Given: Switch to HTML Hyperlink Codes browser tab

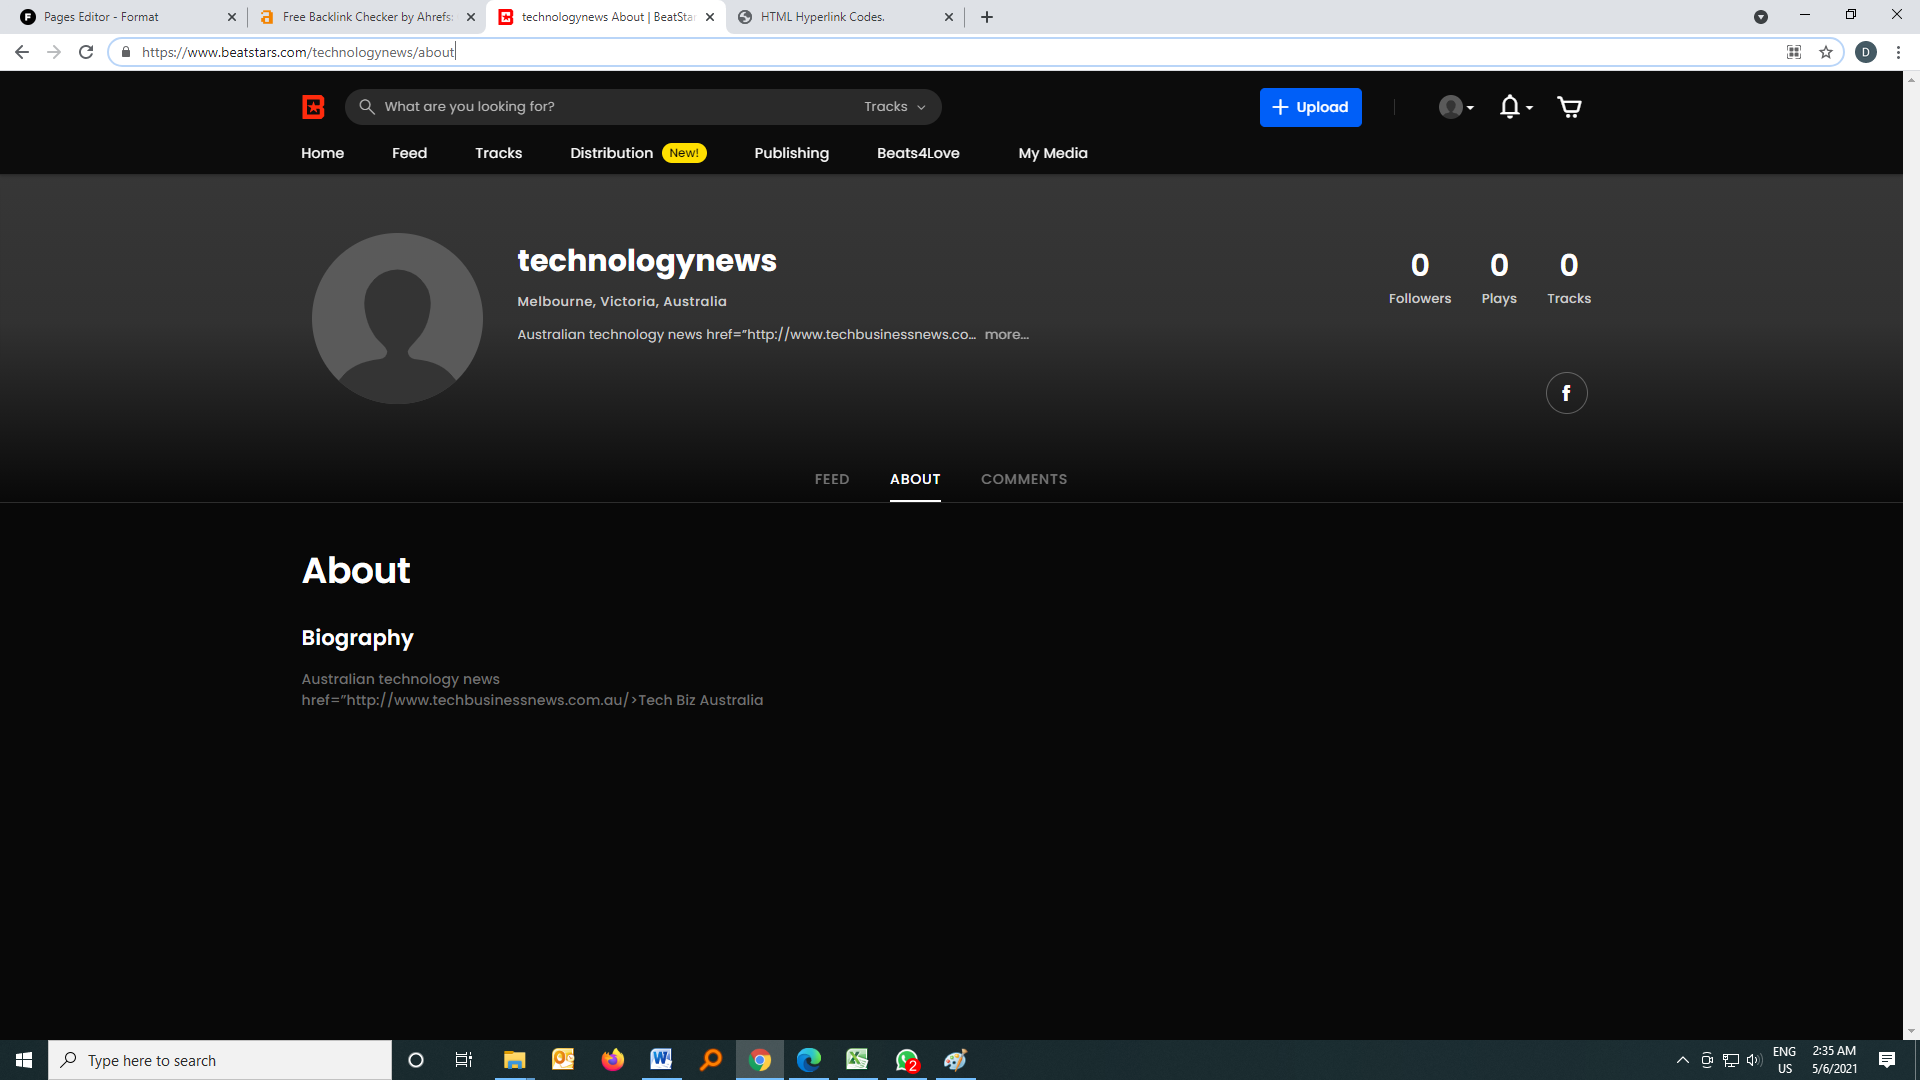Looking at the screenshot, I should point(845,17).
